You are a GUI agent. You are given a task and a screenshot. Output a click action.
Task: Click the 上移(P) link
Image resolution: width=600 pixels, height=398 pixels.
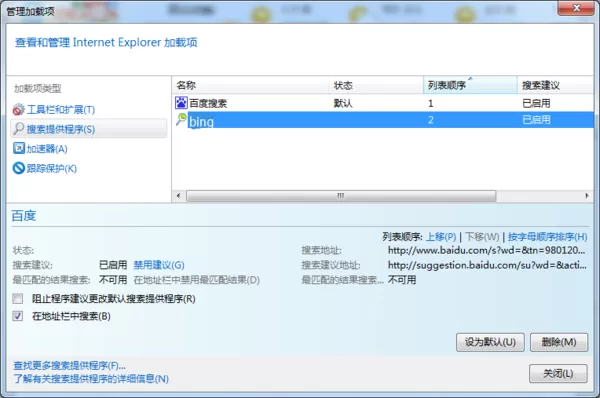coord(441,237)
